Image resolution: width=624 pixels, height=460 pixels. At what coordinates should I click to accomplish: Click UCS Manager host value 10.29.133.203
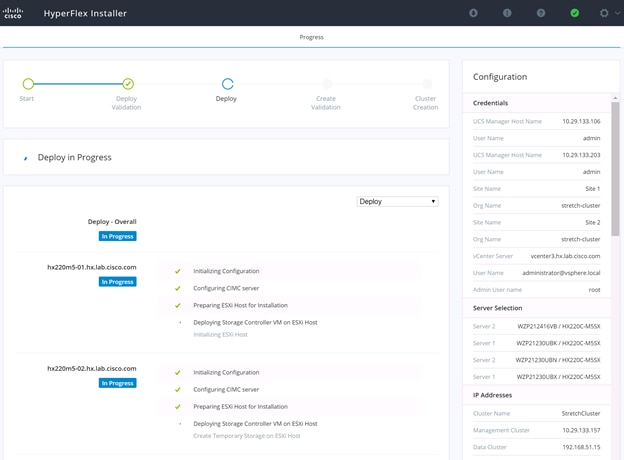click(581, 155)
